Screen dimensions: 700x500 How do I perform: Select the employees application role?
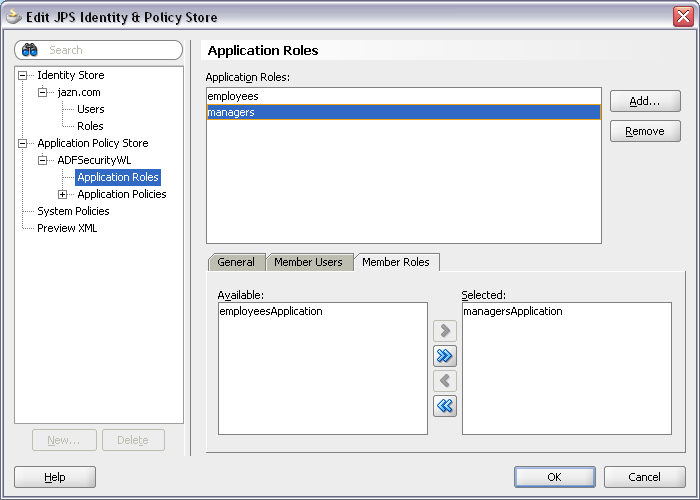[404, 96]
